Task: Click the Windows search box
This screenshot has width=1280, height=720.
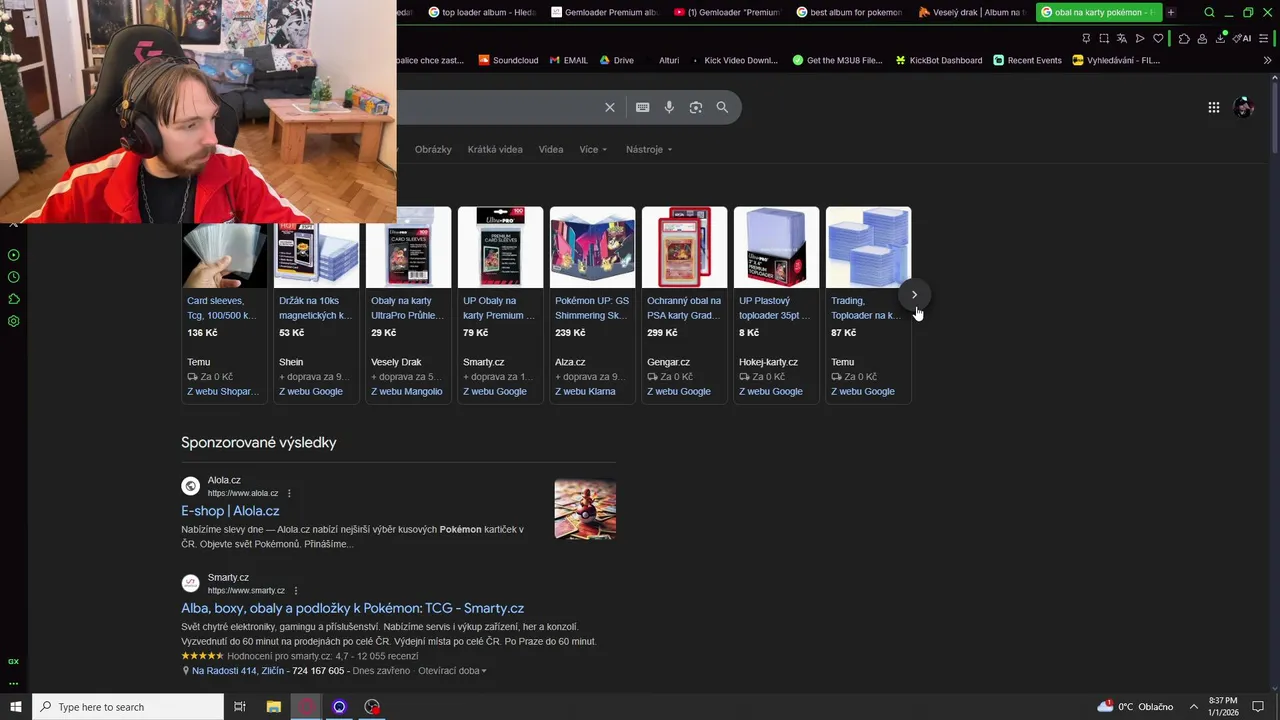Action: [x=128, y=707]
